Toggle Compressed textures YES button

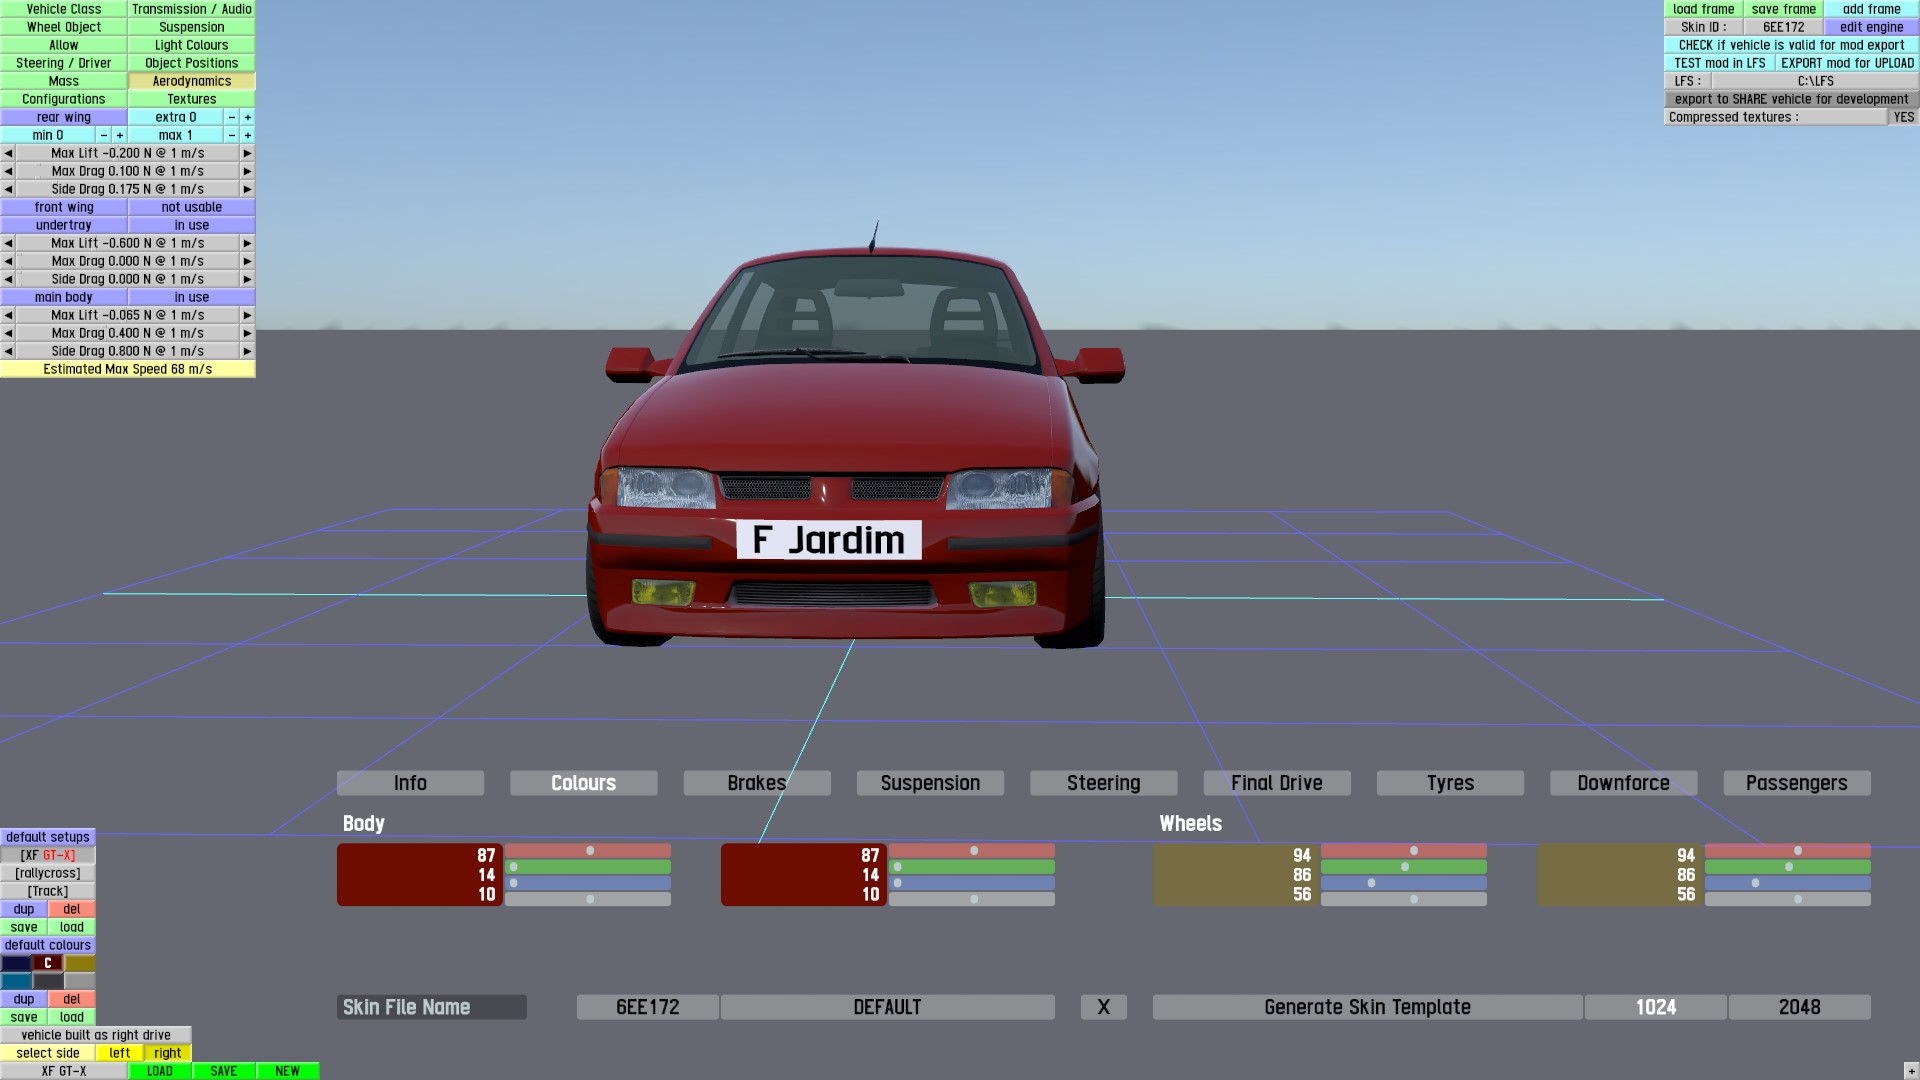pos(1903,117)
